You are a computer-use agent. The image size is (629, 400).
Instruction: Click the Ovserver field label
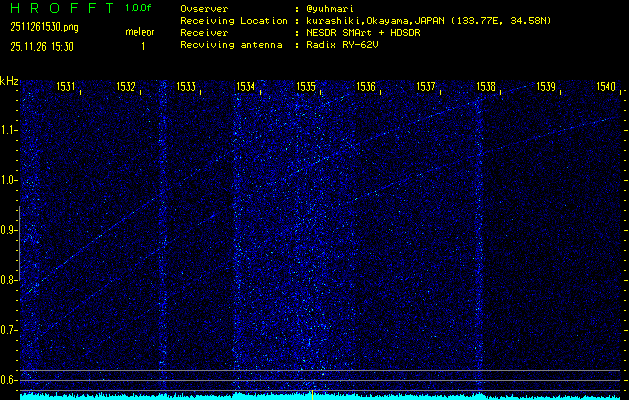pos(204,9)
